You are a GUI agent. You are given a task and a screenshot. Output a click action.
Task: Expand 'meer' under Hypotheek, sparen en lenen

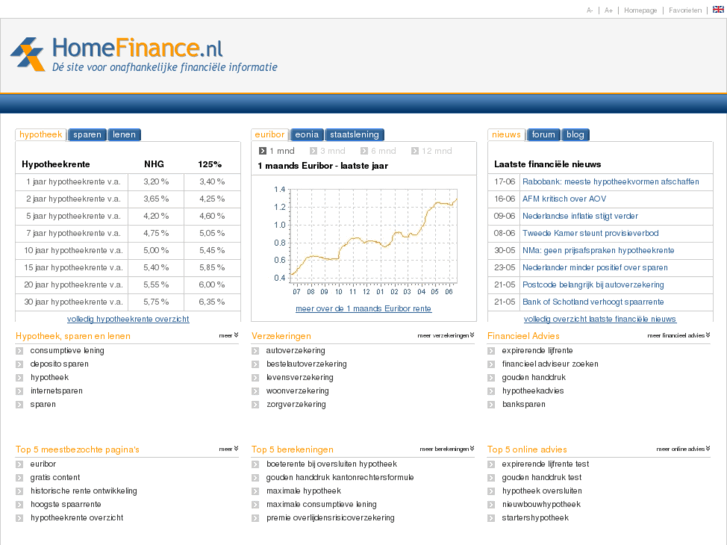click(x=229, y=335)
